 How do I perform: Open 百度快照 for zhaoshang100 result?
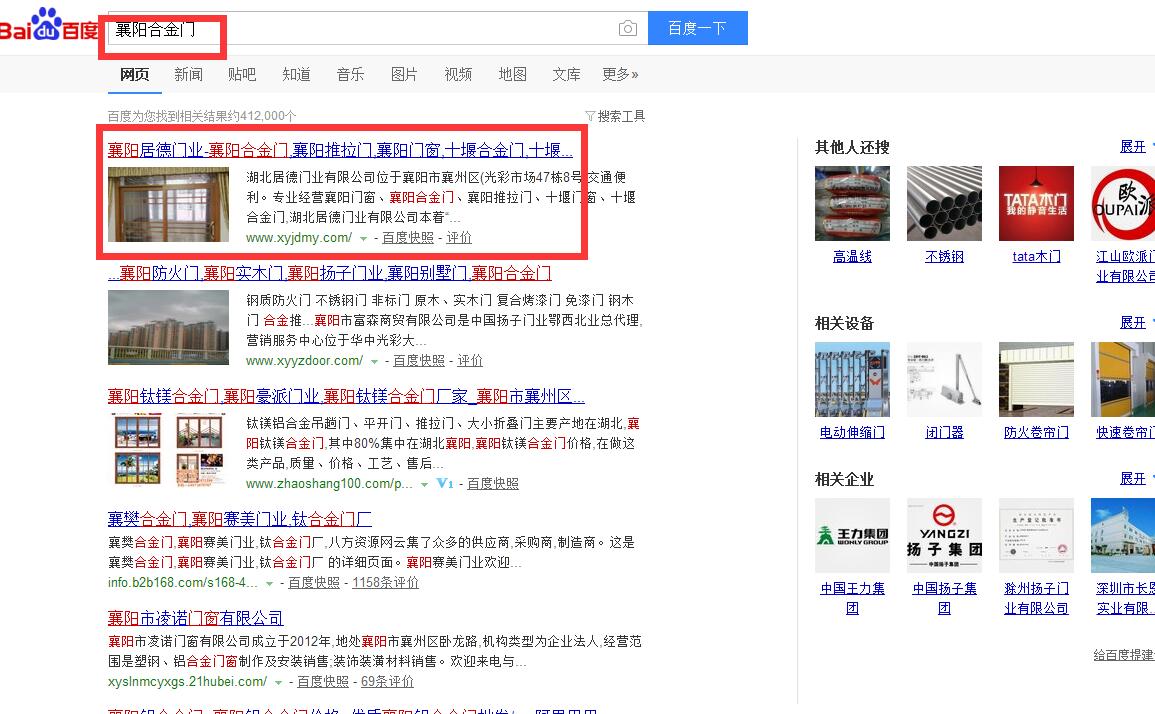[x=493, y=484]
